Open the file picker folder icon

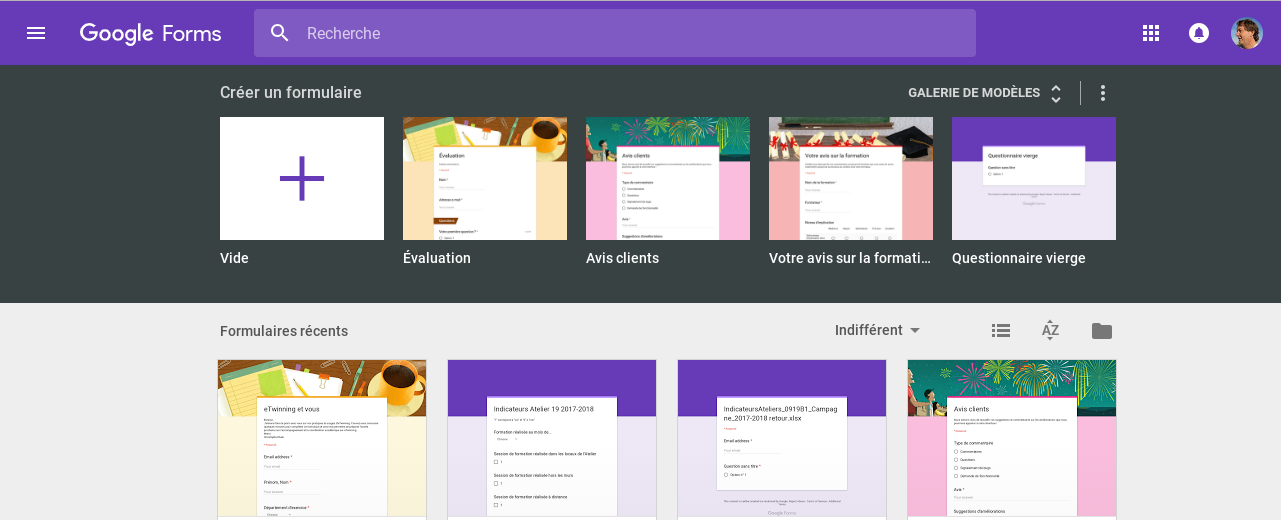[1102, 331]
